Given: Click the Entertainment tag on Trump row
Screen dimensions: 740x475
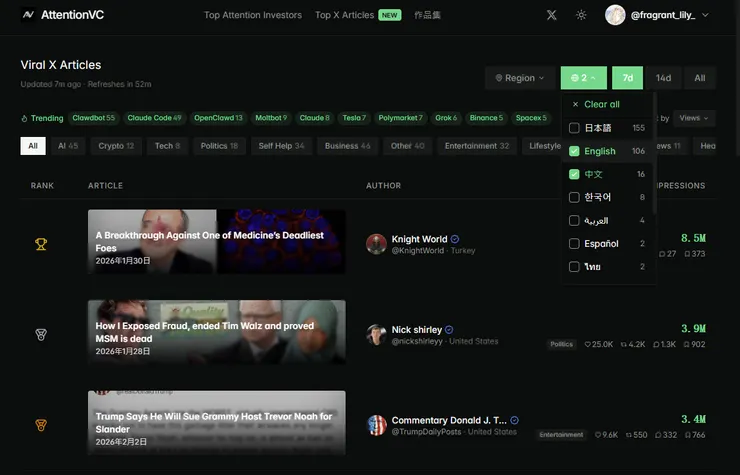Looking at the screenshot, I should tap(561, 435).
